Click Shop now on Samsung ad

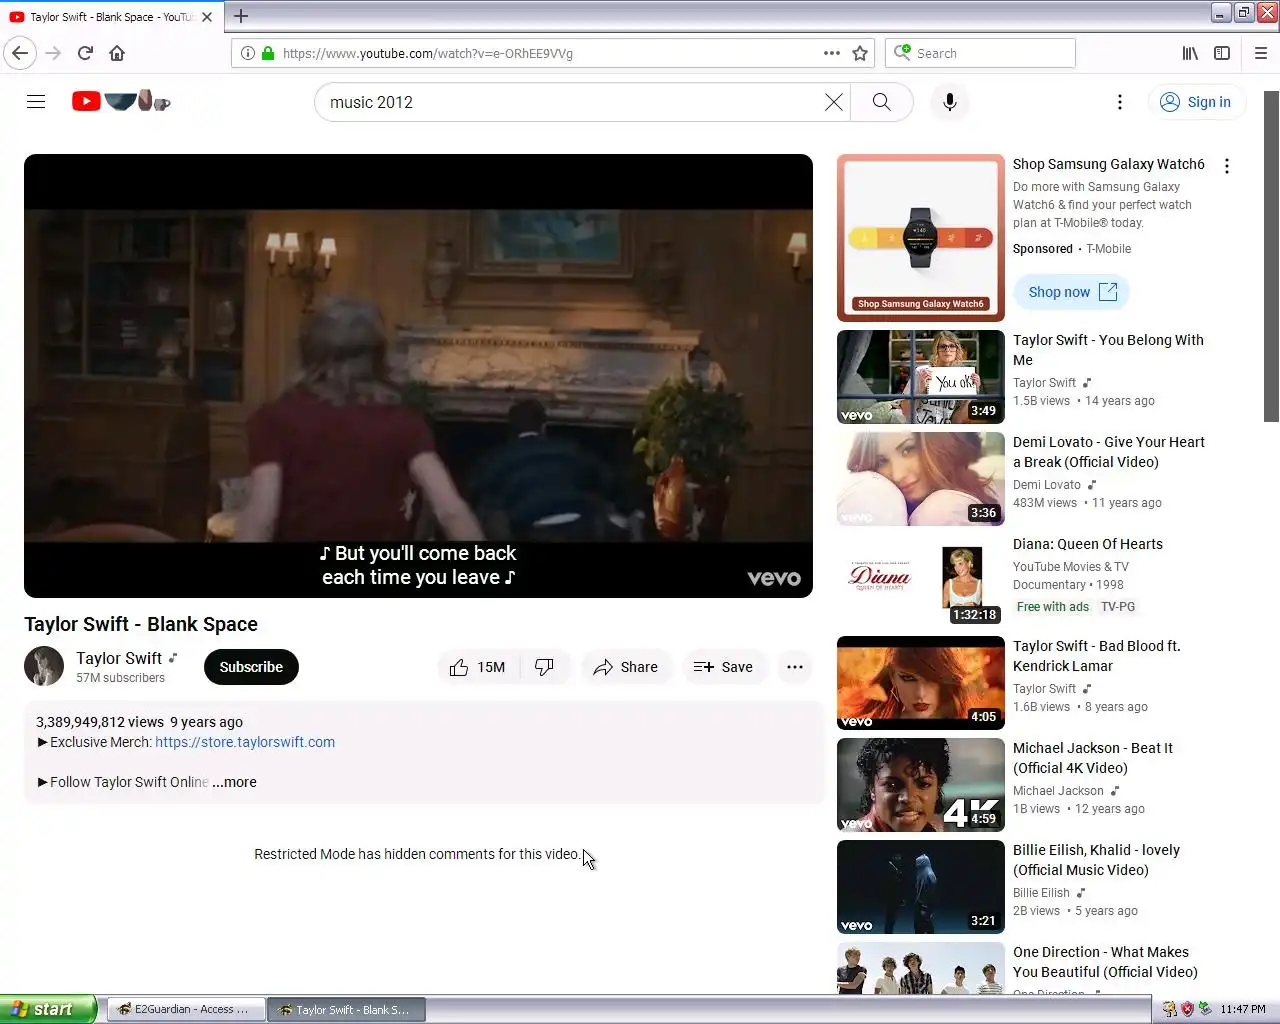[x=1072, y=292]
